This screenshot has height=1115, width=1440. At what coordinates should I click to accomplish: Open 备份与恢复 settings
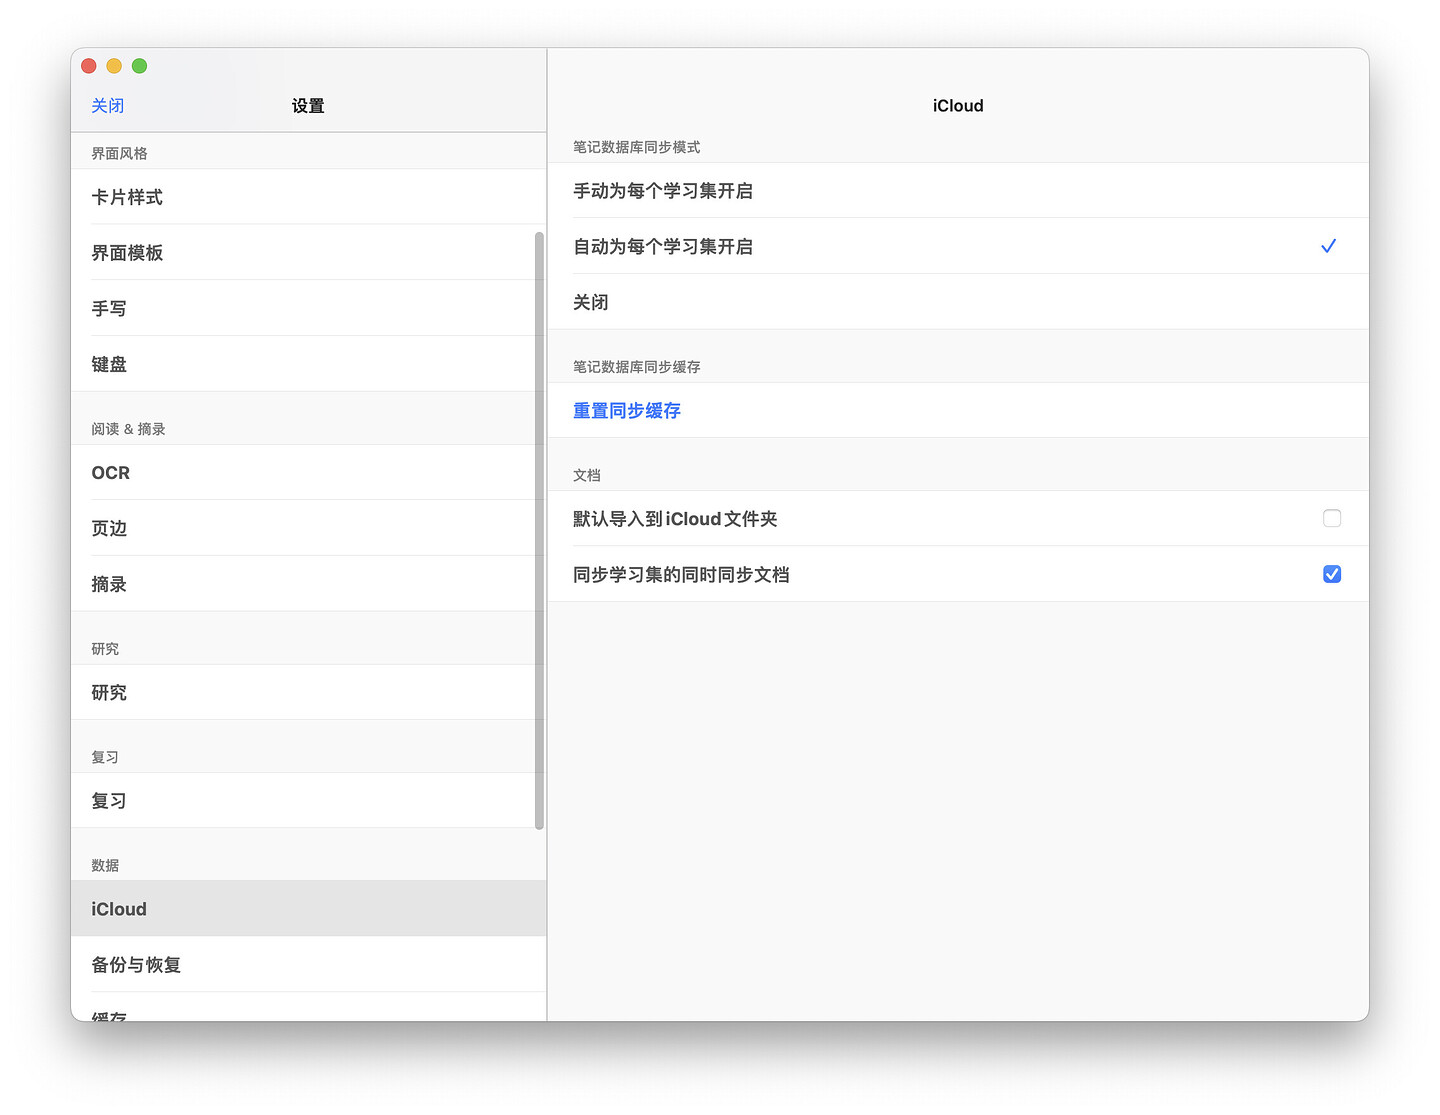coord(308,965)
